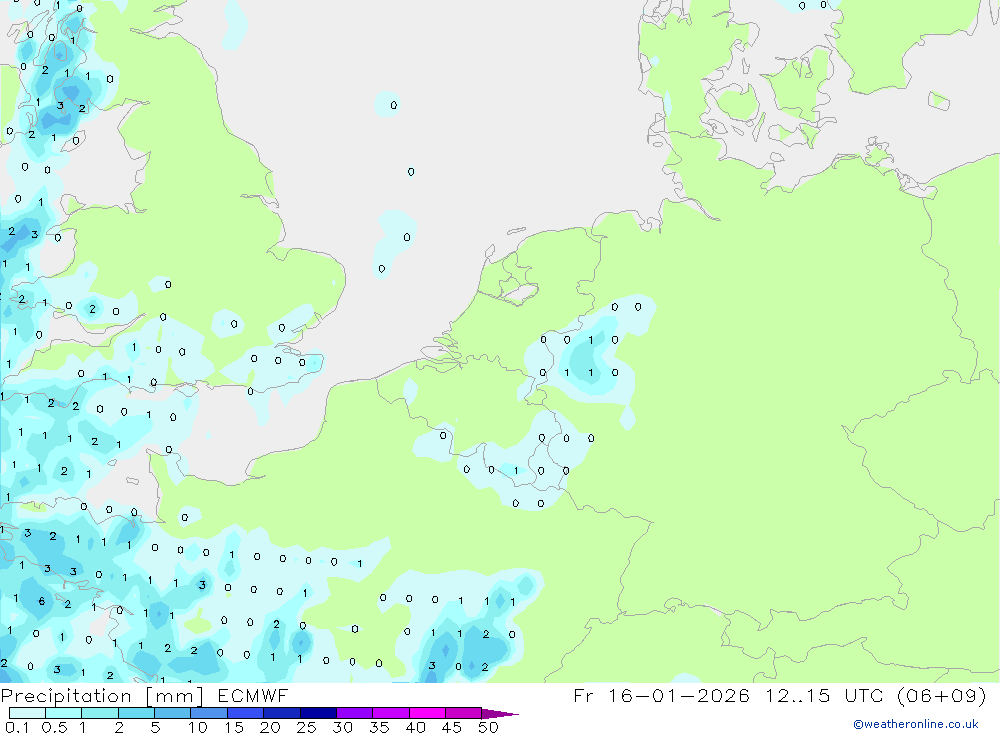This screenshot has height=733, width=1000.
Task: Pick the 15–20 mm legend swatch
Action: coord(245,713)
